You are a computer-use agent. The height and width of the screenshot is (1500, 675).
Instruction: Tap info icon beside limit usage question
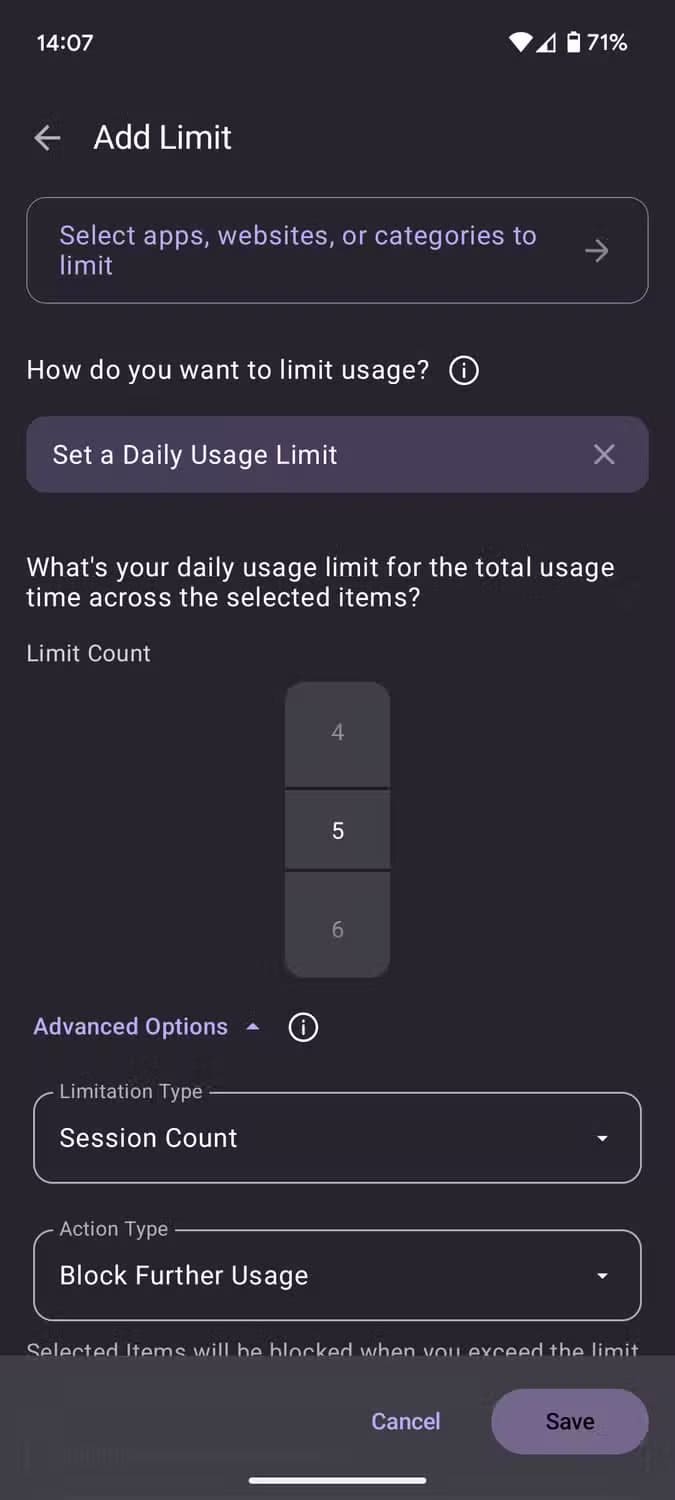[464, 371]
